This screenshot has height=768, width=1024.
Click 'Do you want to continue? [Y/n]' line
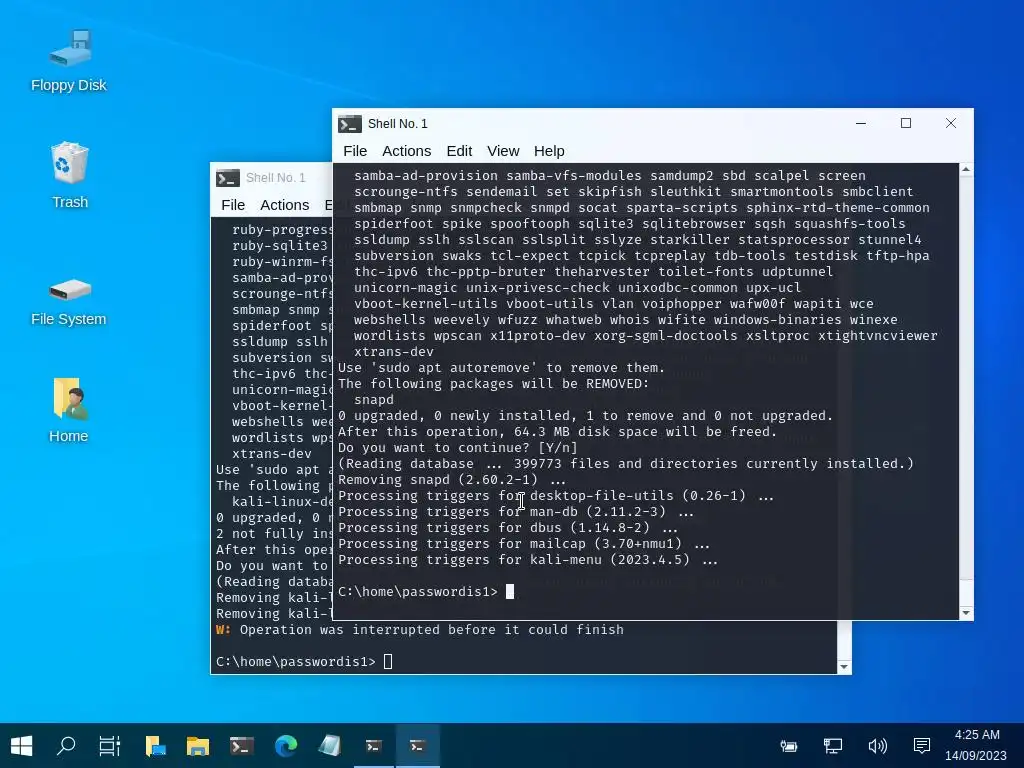click(x=458, y=448)
